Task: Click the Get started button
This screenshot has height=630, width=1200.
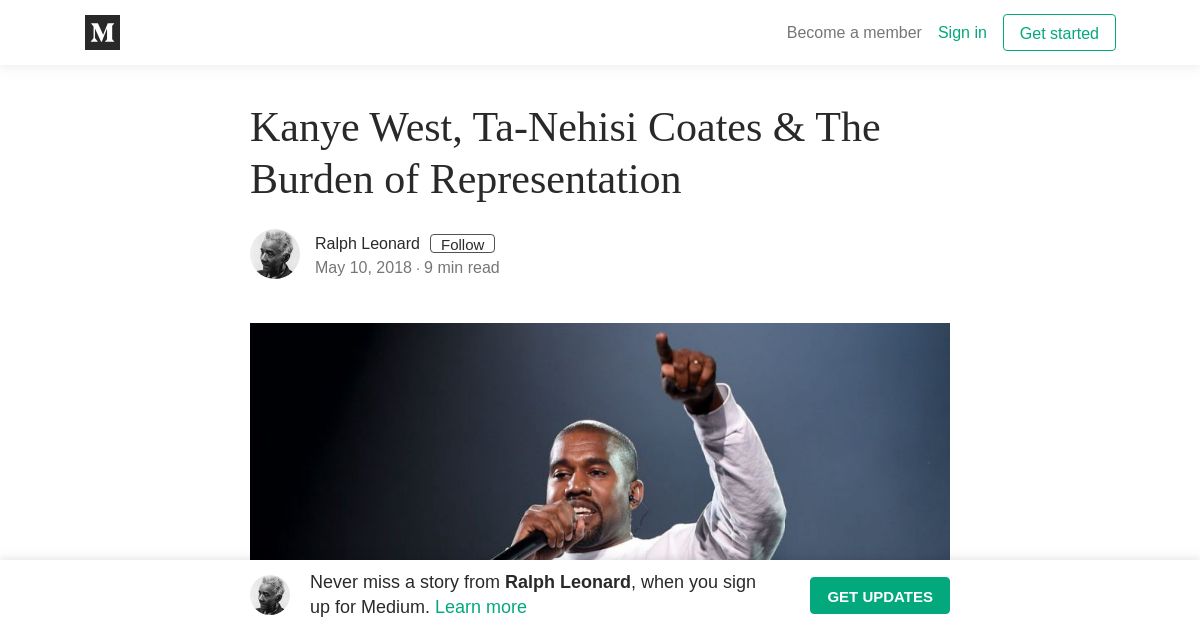Action: click(x=1059, y=33)
